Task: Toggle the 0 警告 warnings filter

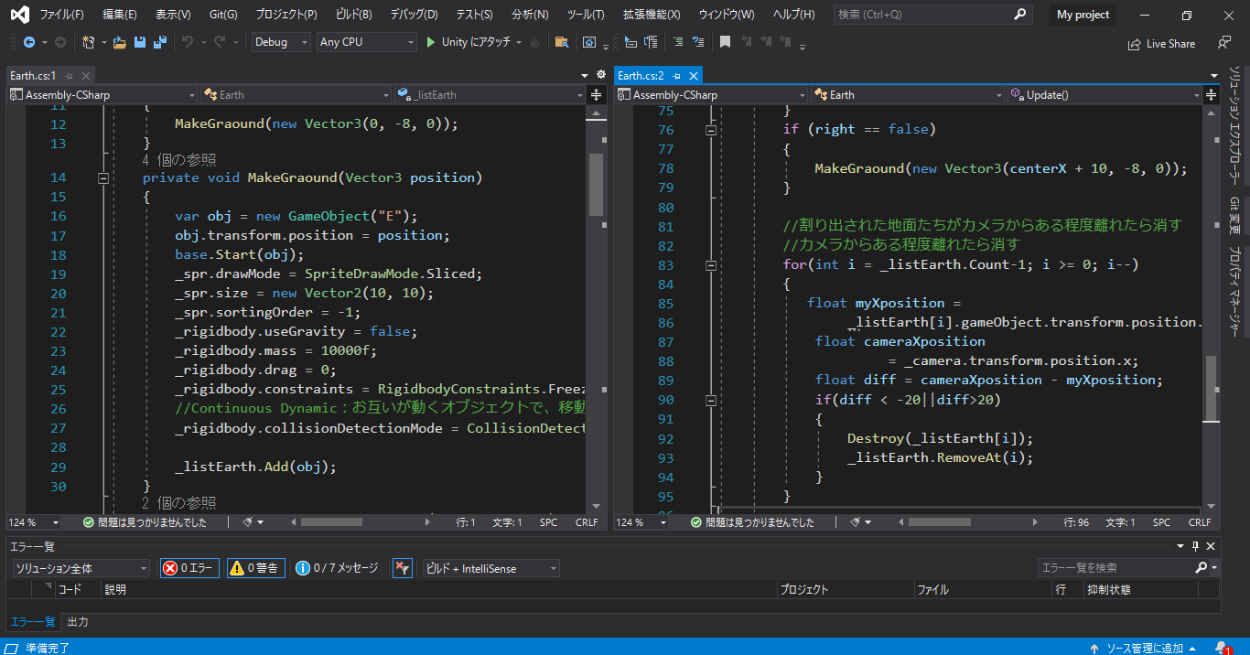Action: pos(256,568)
